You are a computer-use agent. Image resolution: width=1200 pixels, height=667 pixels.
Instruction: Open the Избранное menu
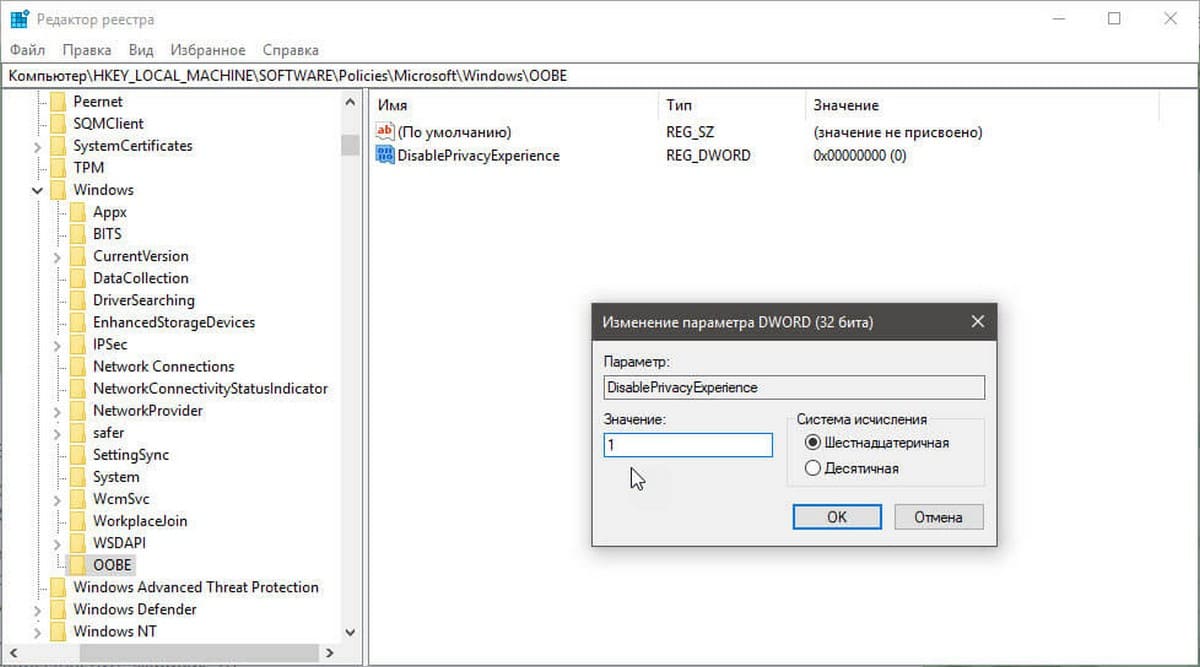click(208, 50)
